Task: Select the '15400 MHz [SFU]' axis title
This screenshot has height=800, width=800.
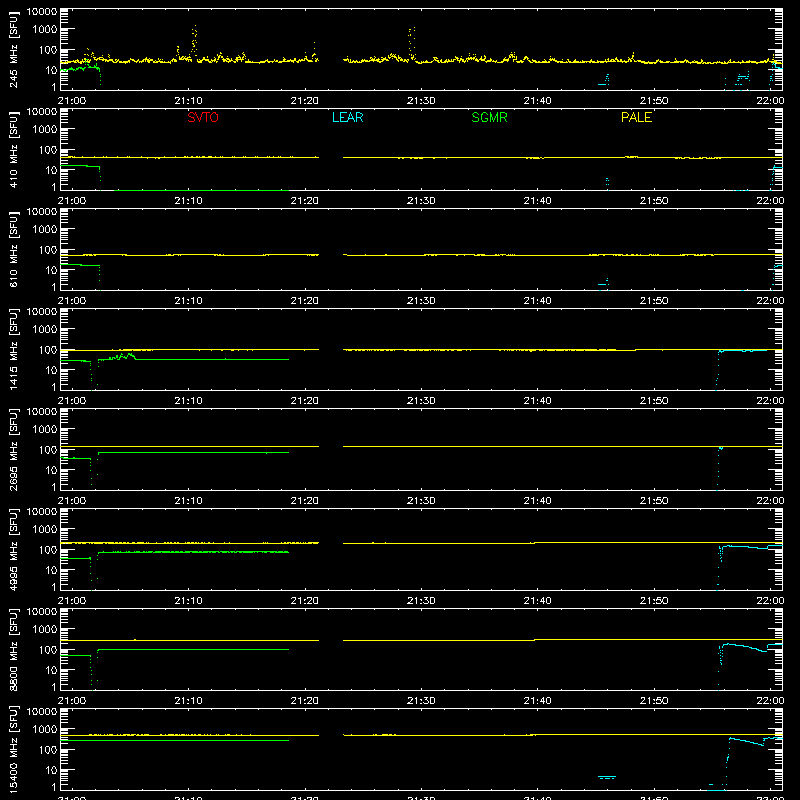Action: pyautogui.click(x=14, y=749)
